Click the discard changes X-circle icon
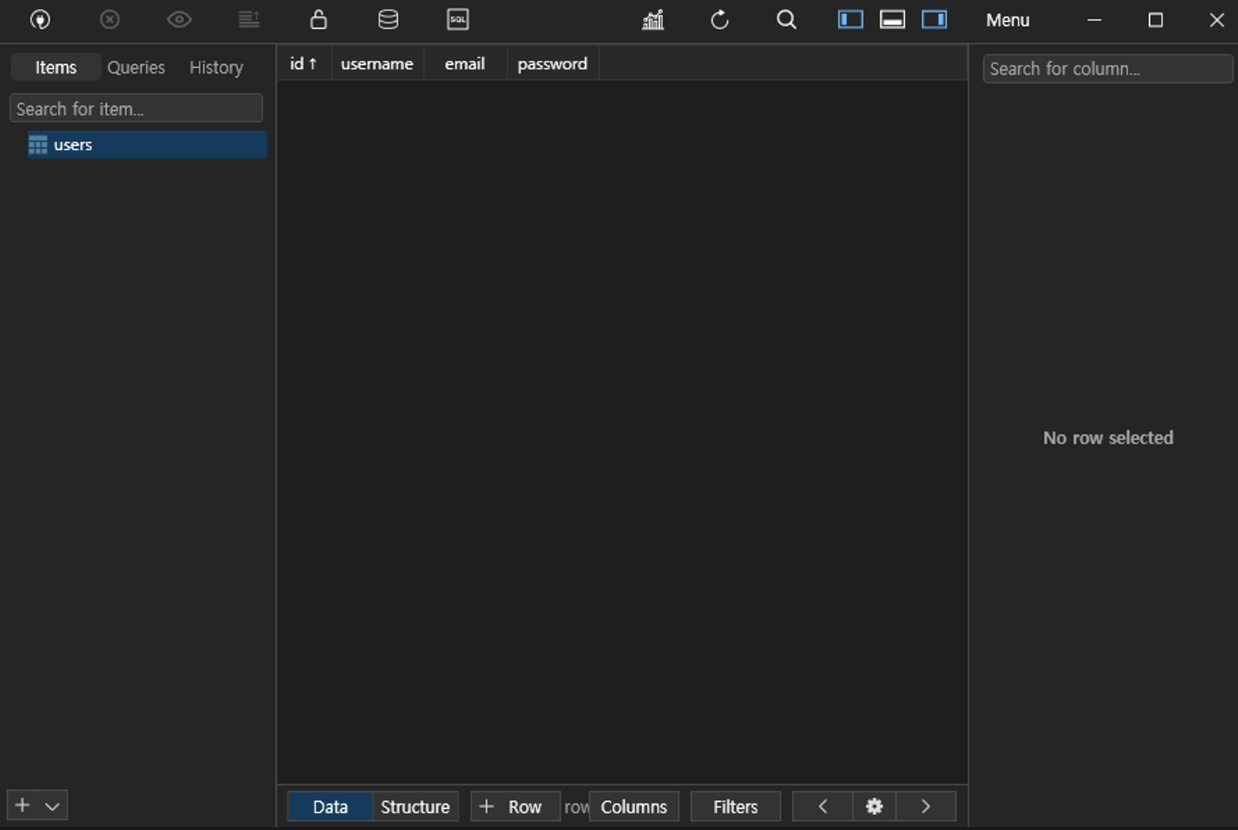The image size is (1238, 830). tap(110, 20)
